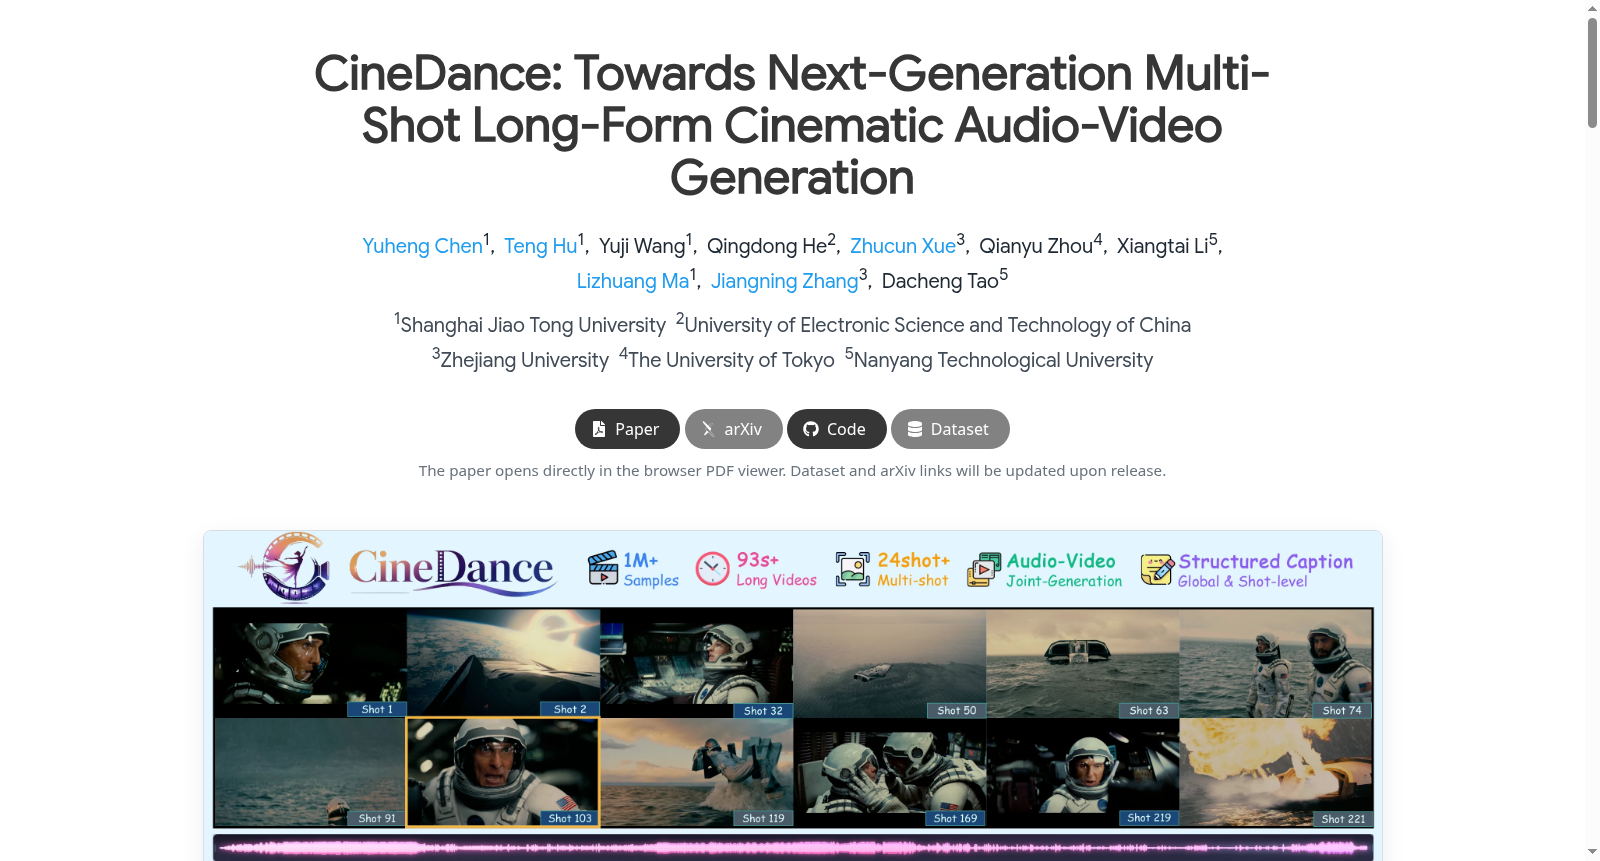Viewport: 1600px width, 861px height.
Task: Select the Shot 74 thumbnail
Action: [x=1276, y=663]
